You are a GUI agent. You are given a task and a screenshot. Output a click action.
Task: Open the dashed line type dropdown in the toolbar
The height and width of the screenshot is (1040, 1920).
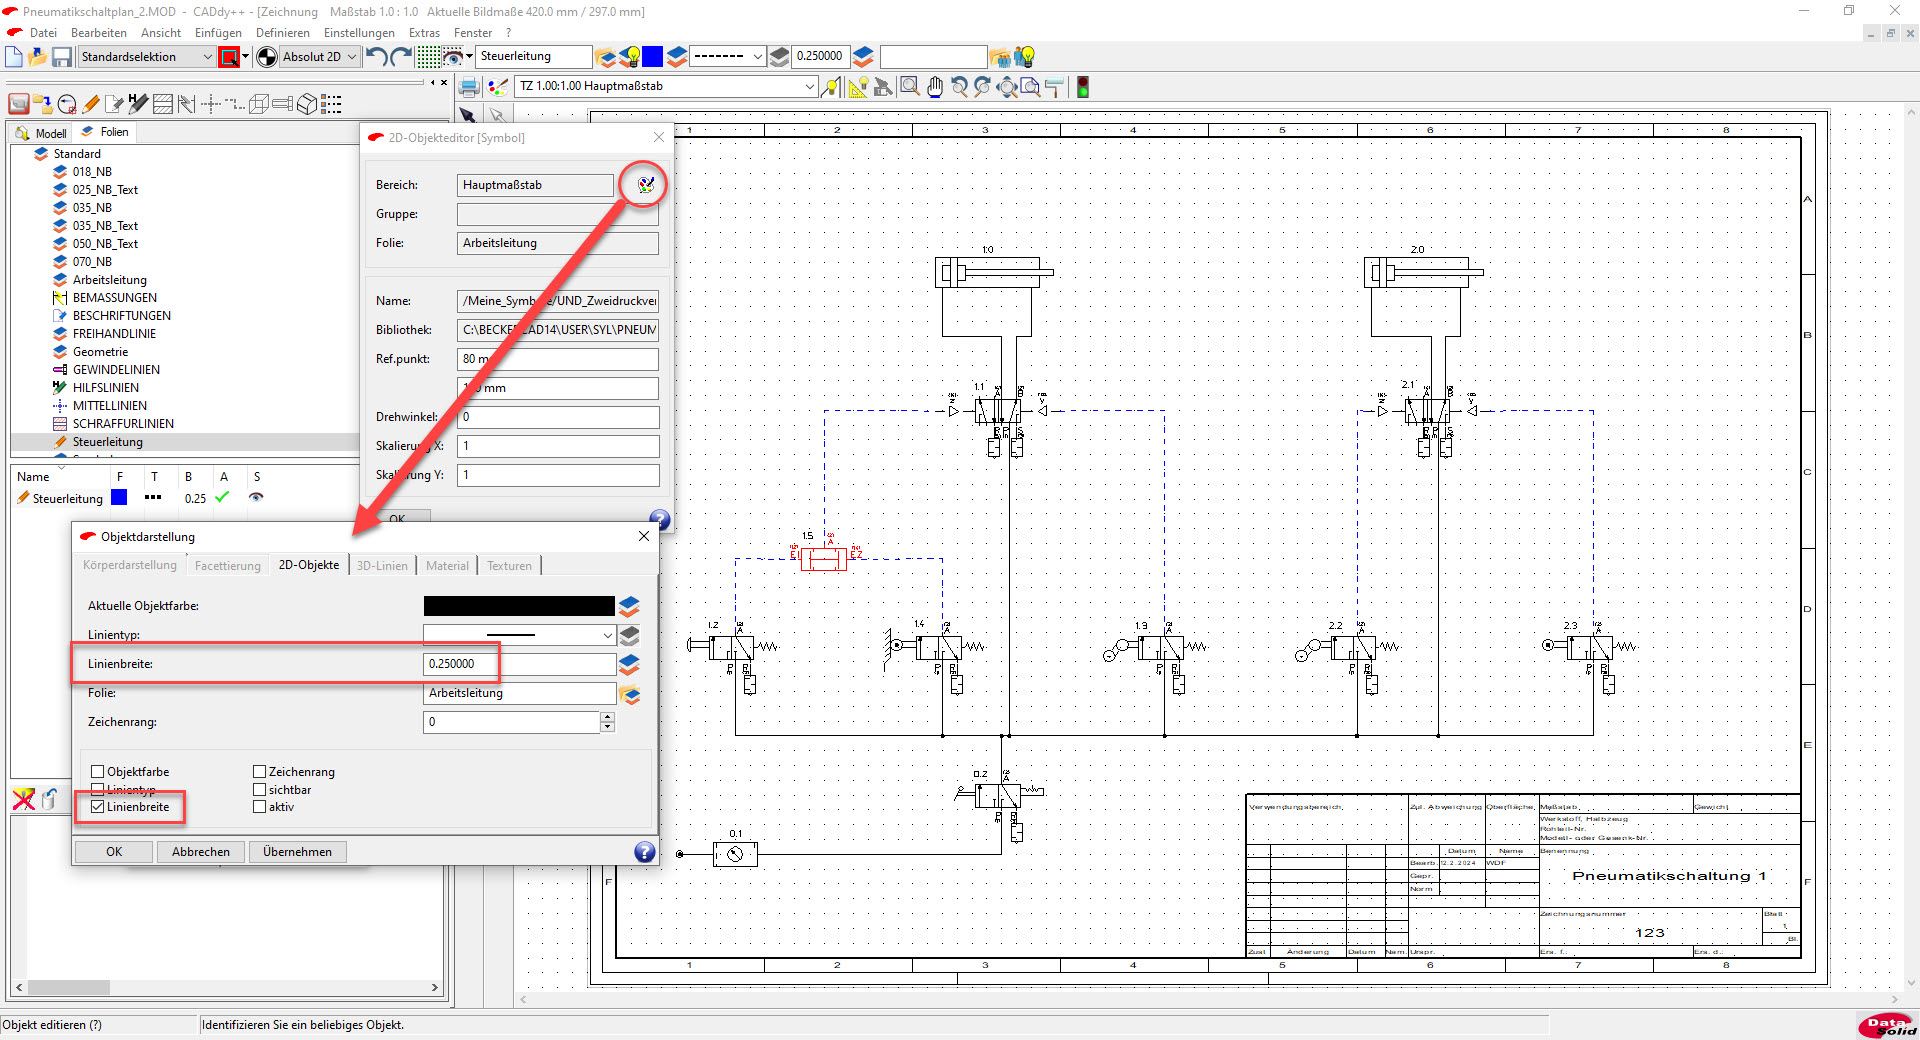pos(757,57)
